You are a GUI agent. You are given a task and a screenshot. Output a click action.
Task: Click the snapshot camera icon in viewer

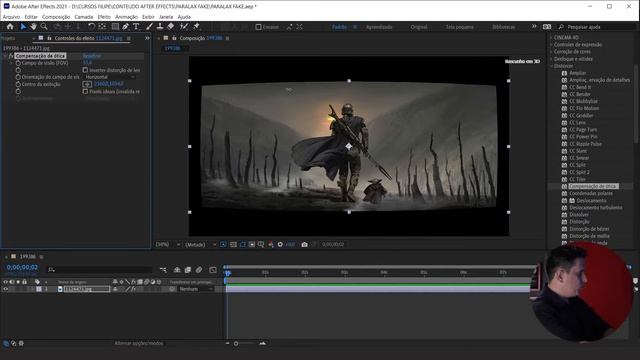pos(304,244)
